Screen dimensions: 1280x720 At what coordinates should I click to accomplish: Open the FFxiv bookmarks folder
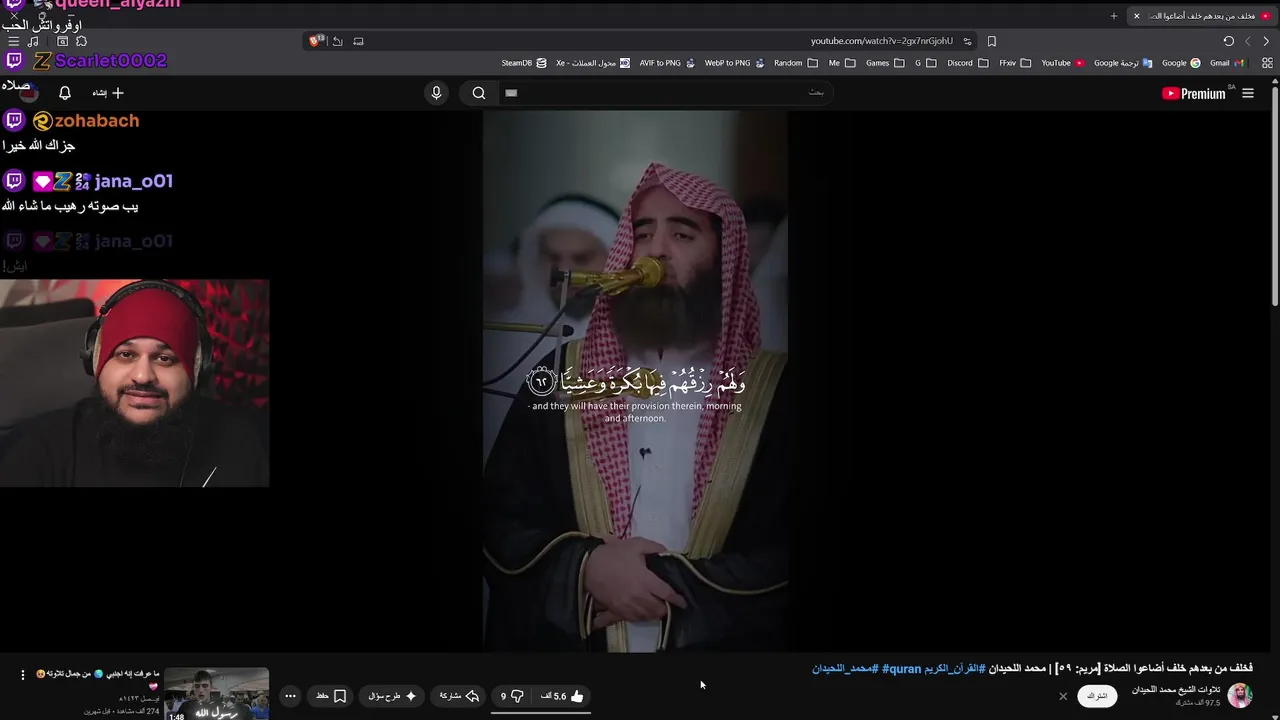click(x=1015, y=63)
